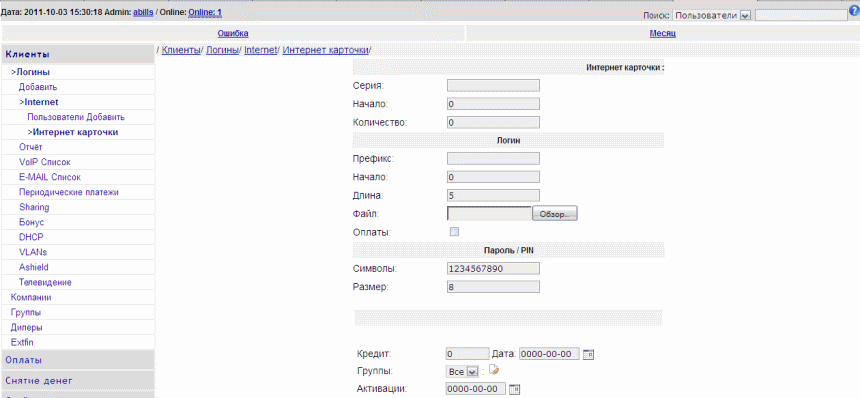
Task: Open the Дилеры sidebar item
Action: [26, 327]
